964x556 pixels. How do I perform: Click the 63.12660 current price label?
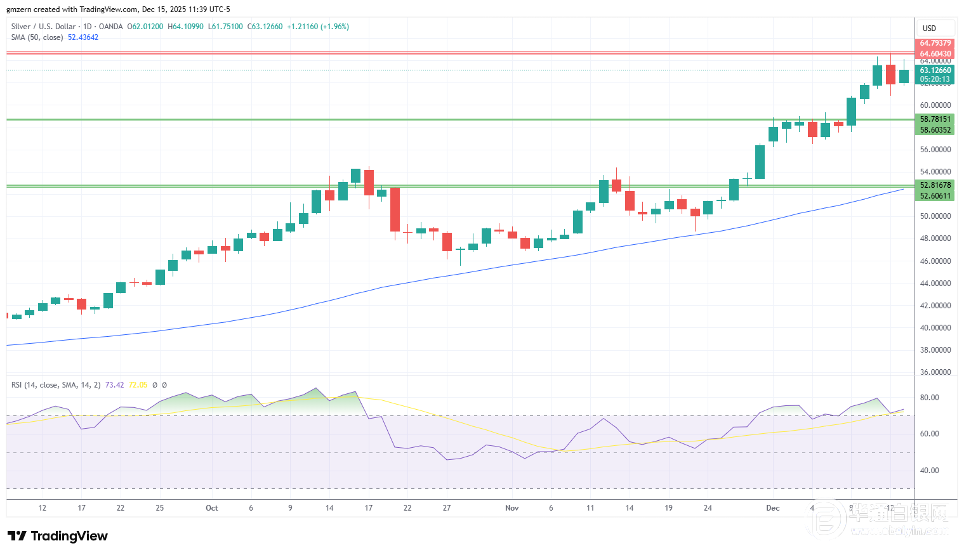936,70
